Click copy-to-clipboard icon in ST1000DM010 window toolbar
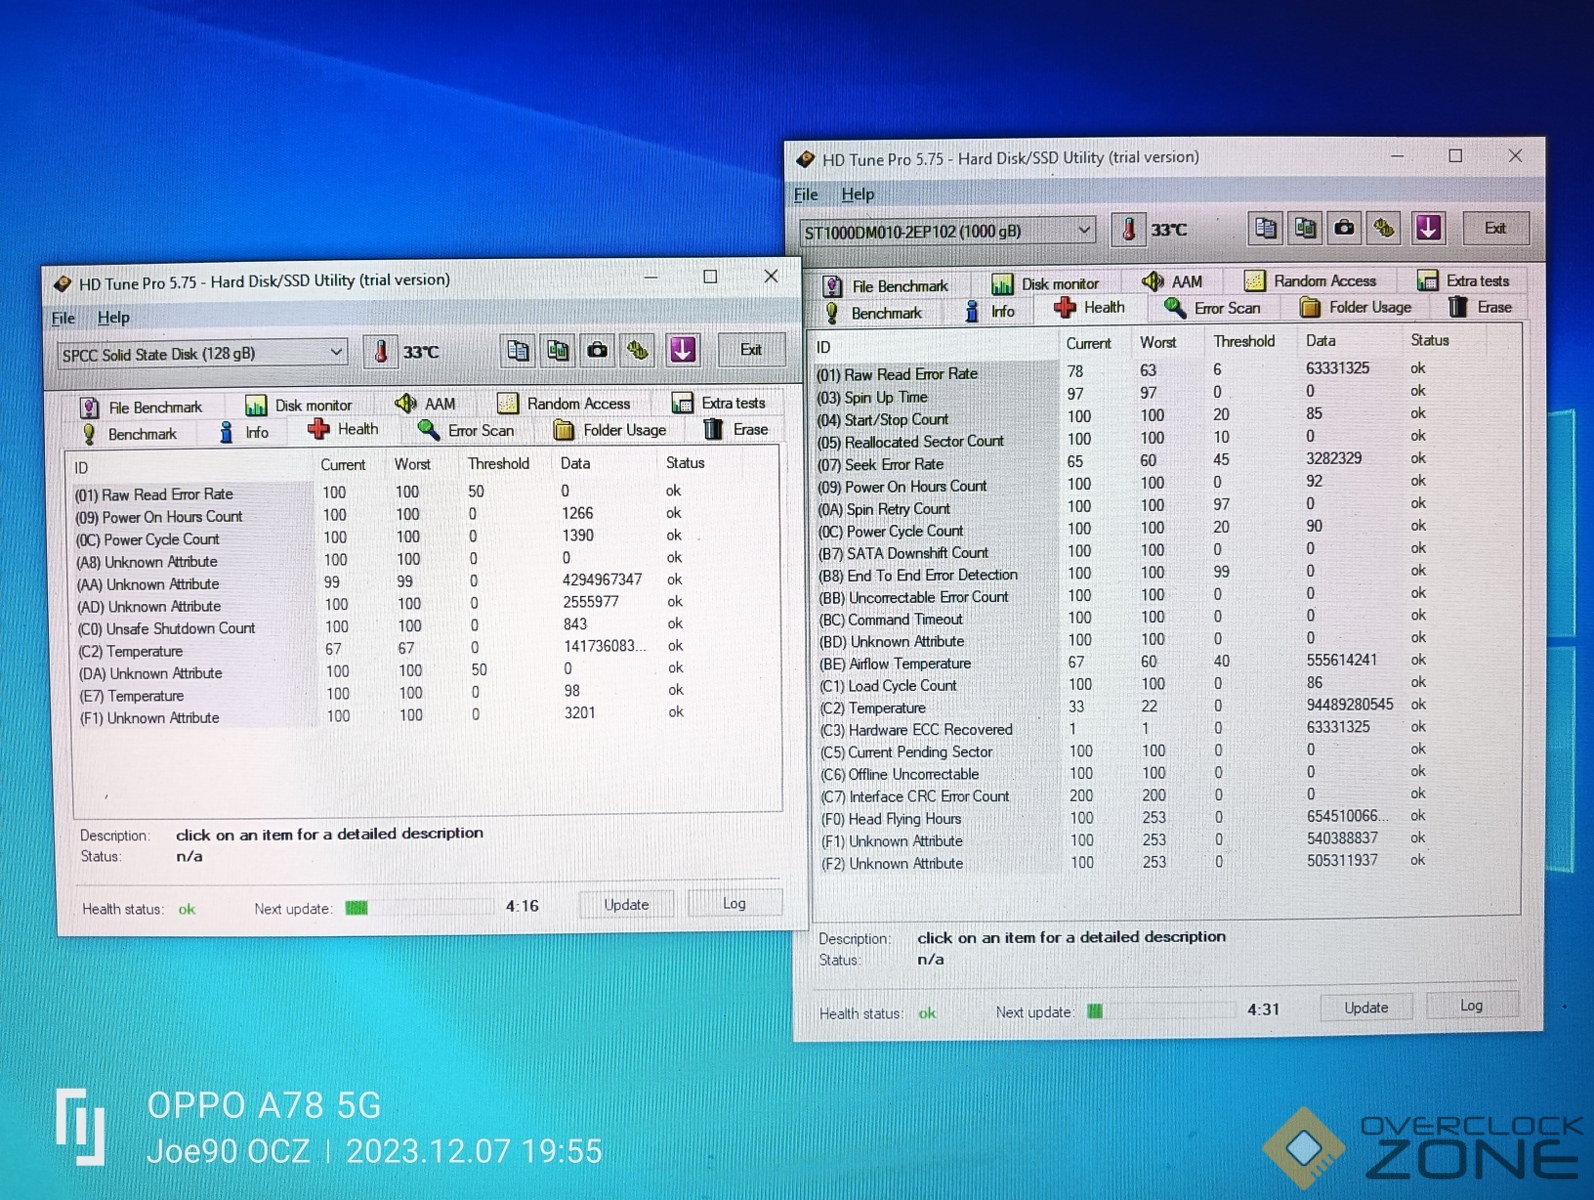The width and height of the screenshot is (1594, 1200). [x=1265, y=228]
